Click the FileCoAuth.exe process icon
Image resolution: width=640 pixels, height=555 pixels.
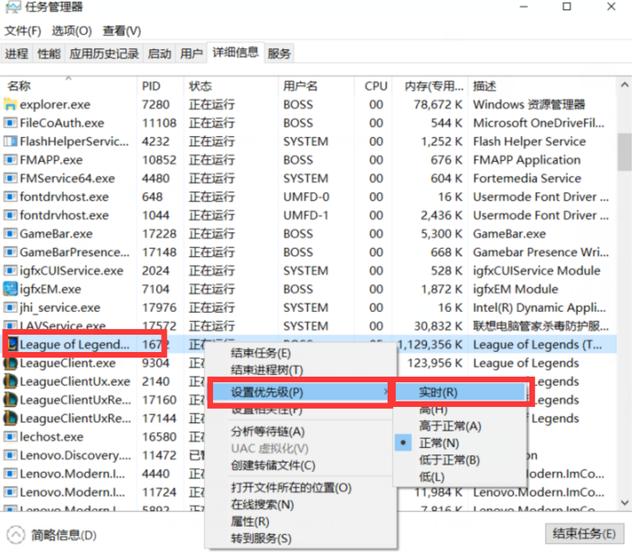[x=11, y=123]
